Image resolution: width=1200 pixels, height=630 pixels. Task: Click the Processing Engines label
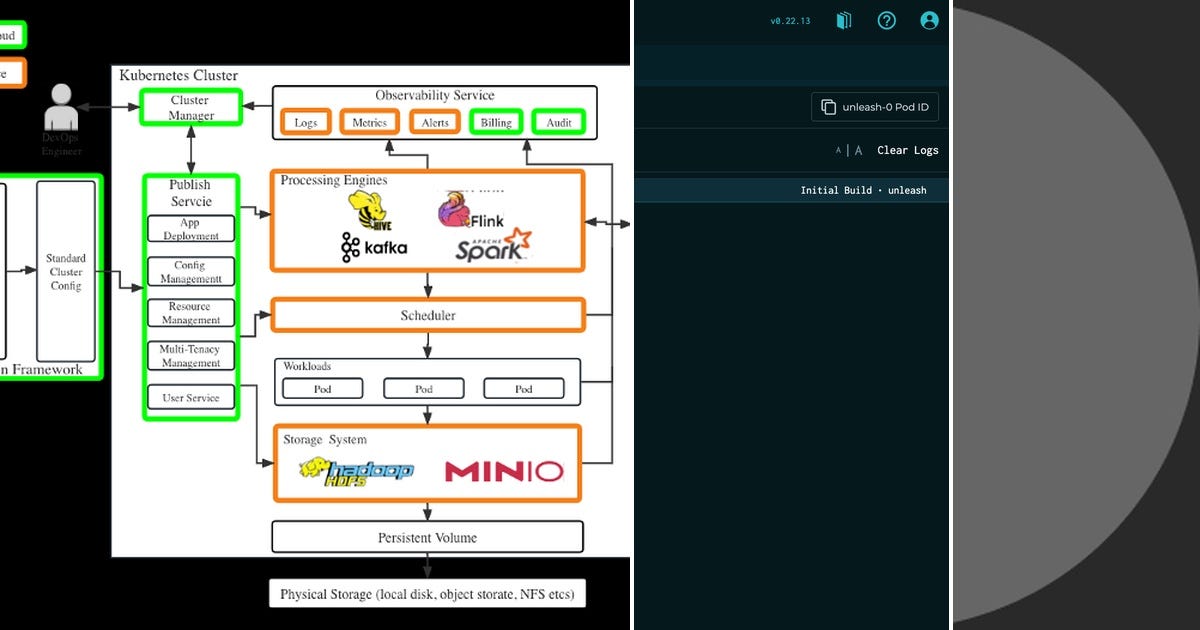(x=333, y=180)
